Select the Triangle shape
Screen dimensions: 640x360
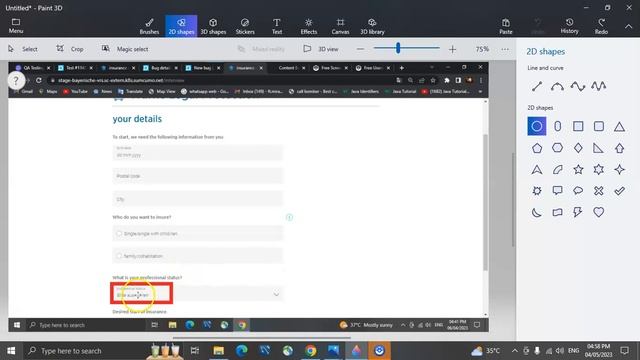pos(619,126)
